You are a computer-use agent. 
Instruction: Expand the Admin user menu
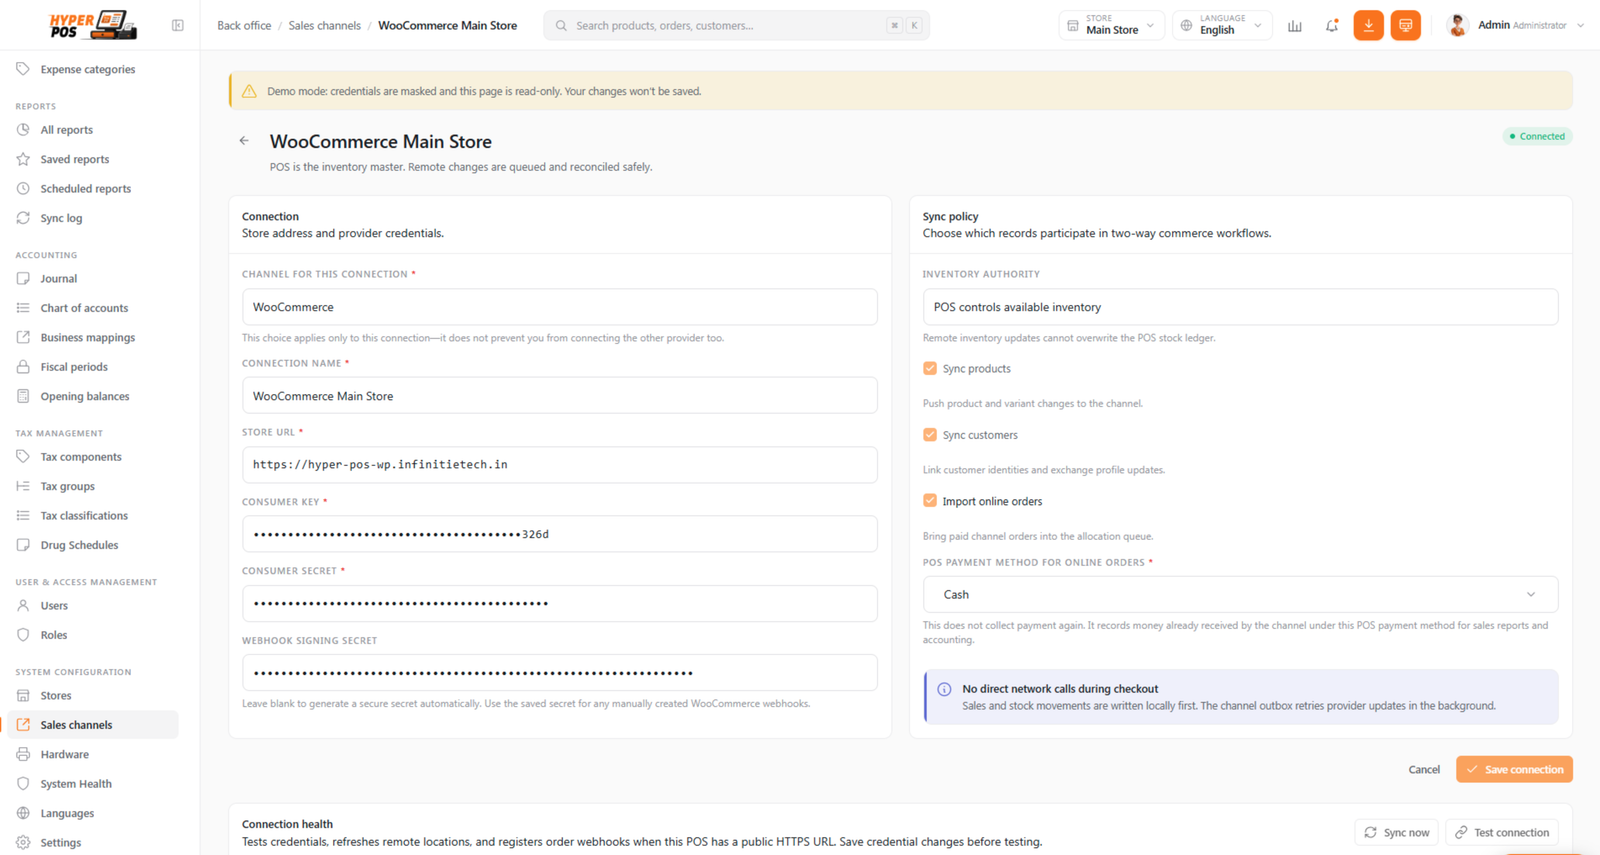pyautogui.click(x=1516, y=25)
